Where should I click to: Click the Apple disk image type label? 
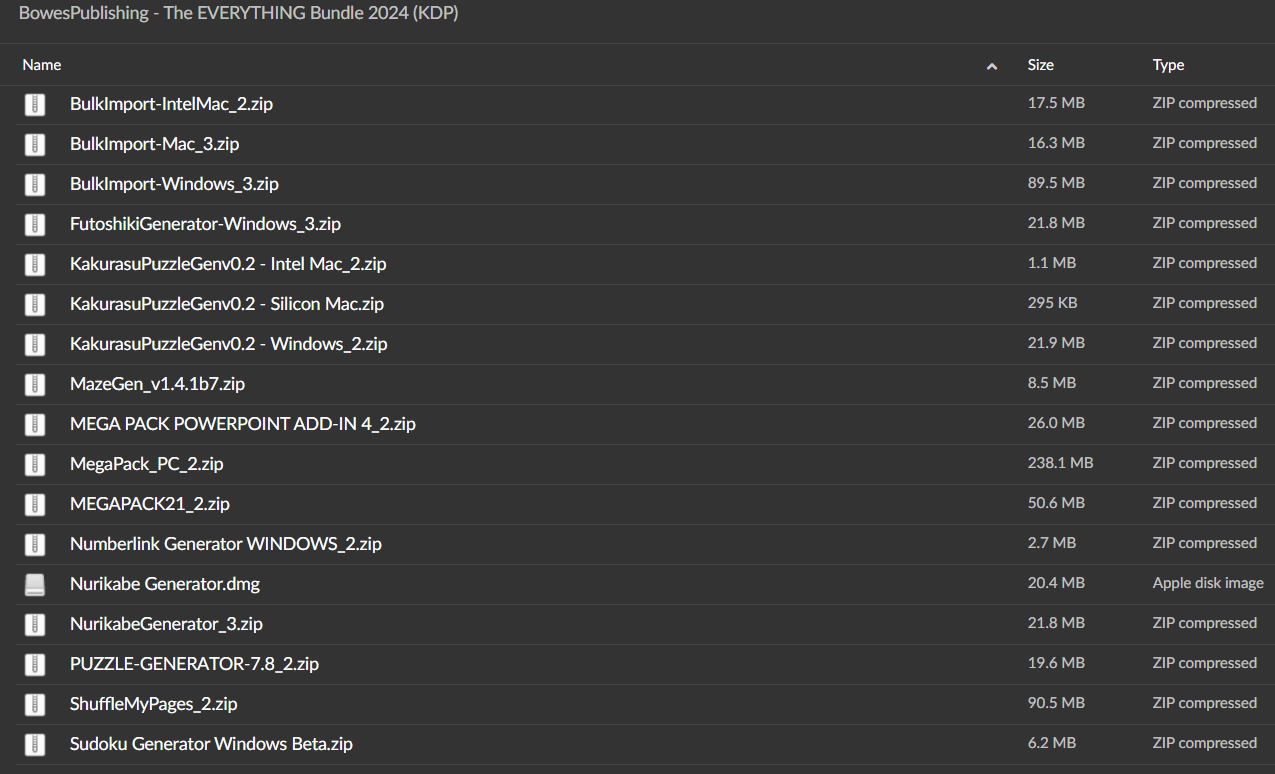point(1208,583)
